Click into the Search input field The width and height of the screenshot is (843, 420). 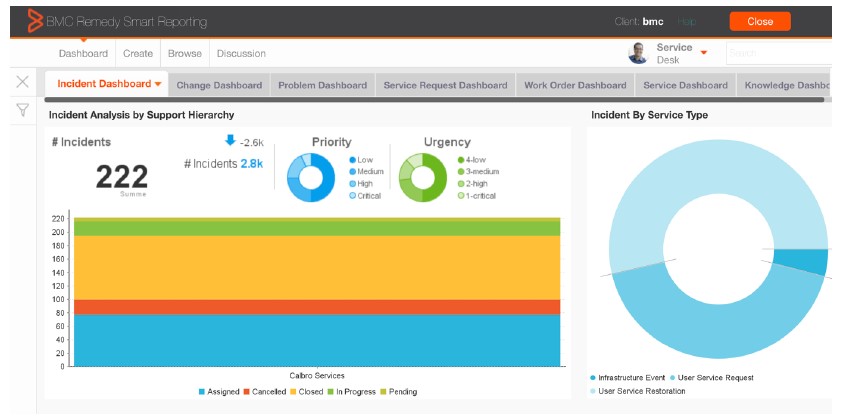coord(778,53)
